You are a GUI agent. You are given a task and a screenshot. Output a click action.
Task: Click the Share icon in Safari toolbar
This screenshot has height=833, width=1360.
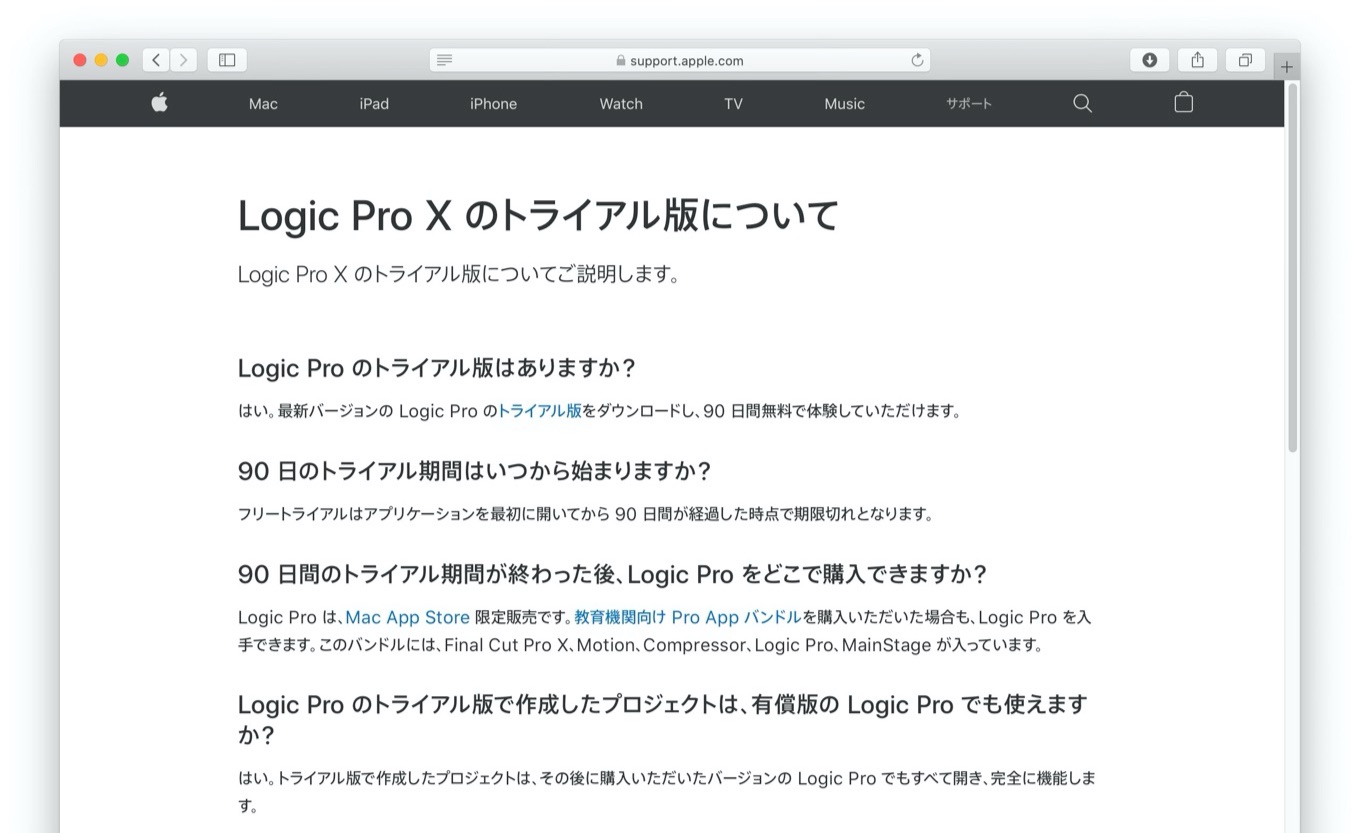pos(1197,59)
